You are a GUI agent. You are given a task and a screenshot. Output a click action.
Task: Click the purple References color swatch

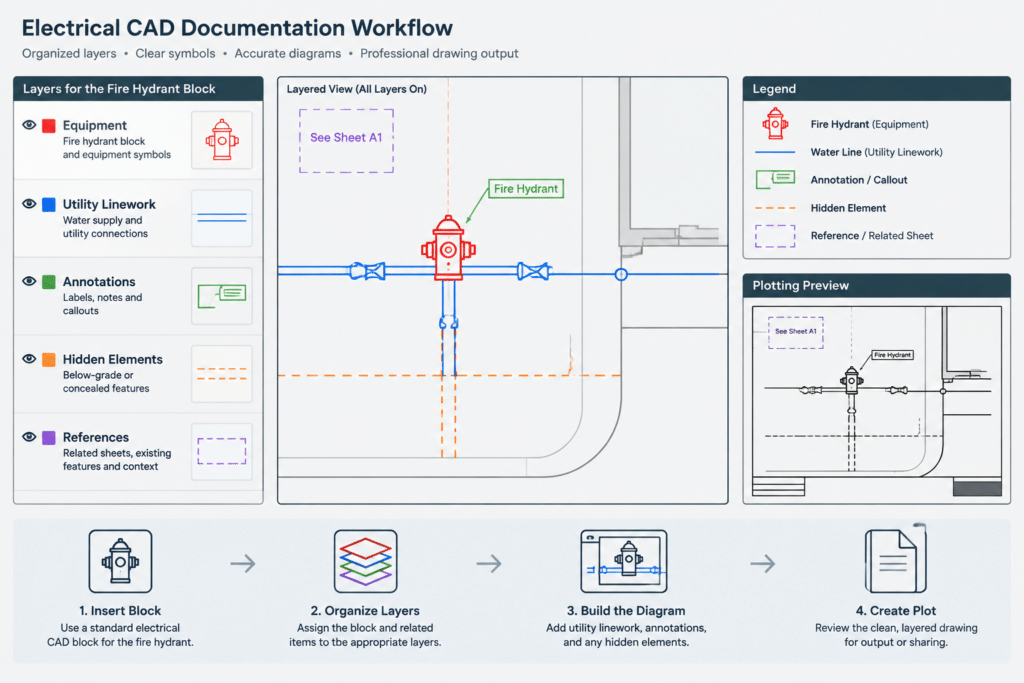pyautogui.click(x=49, y=437)
